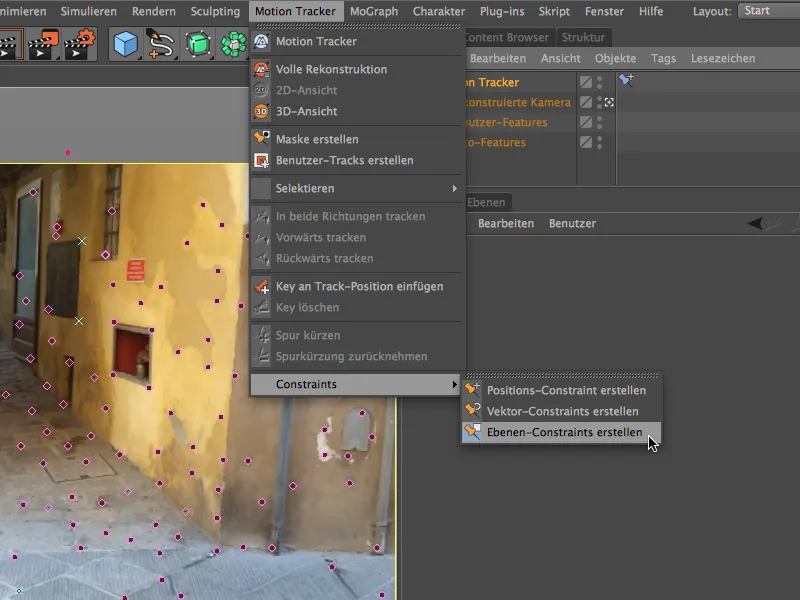Toggle visibility dots of rekonstruierte Kamera
Screen dimensions: 800x600
coord(599,102)
